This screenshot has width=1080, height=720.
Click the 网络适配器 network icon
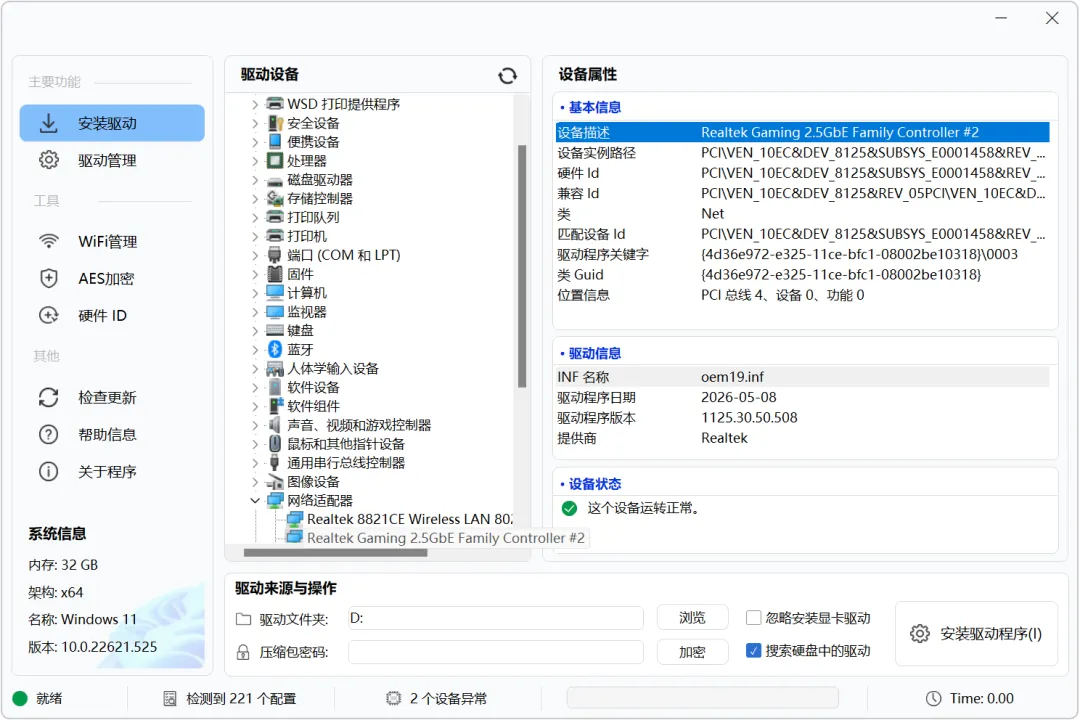275,500
